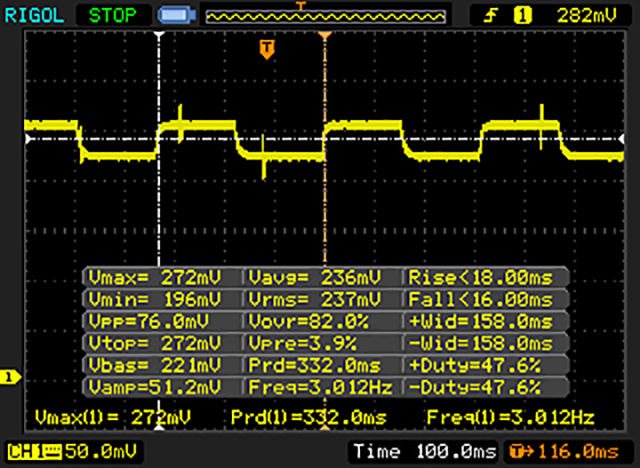The height and width of the screenshot is (468, 640).
Task: Click the orange vertical cursor top handle
Action: pos(325,35)
